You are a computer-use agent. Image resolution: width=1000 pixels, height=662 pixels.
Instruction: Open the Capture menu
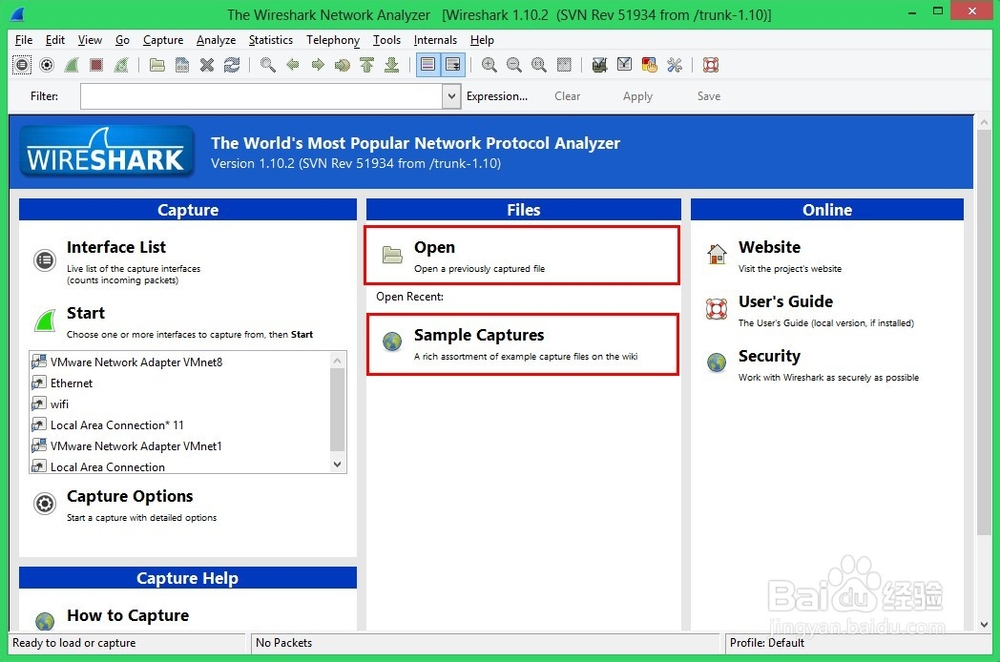tap(162, 40)
